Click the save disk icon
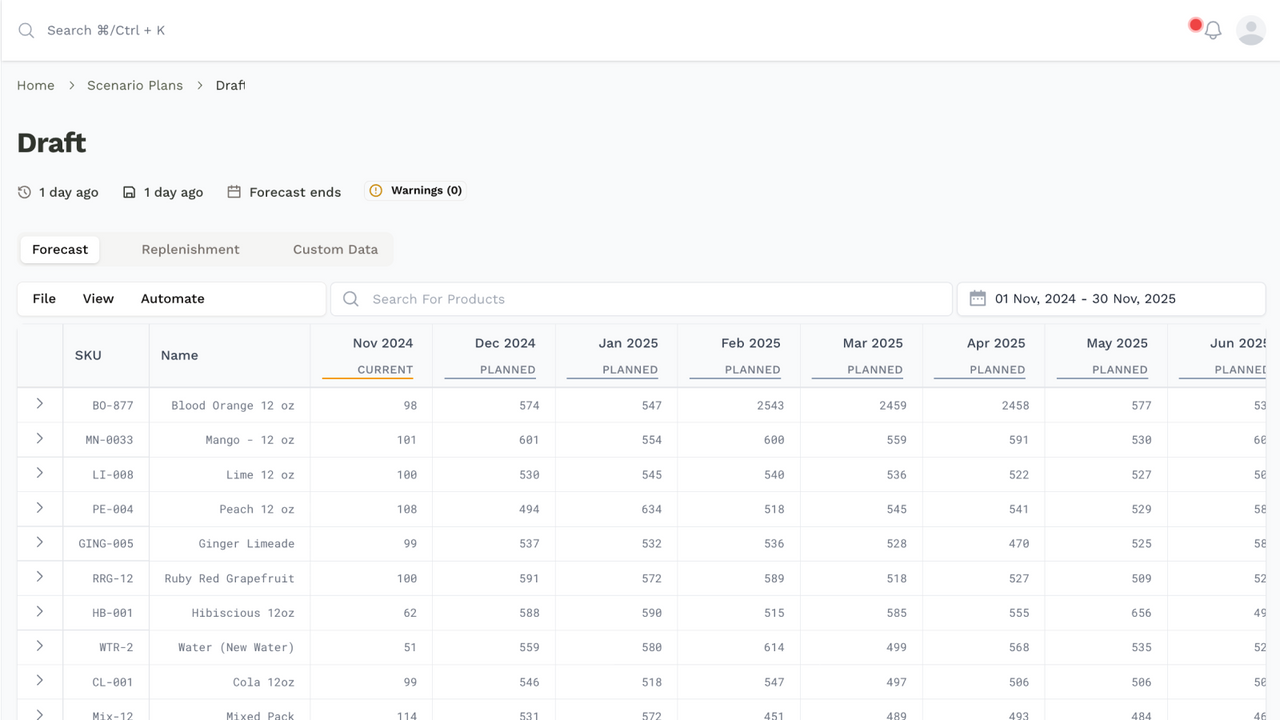 (x=129, y=192)
